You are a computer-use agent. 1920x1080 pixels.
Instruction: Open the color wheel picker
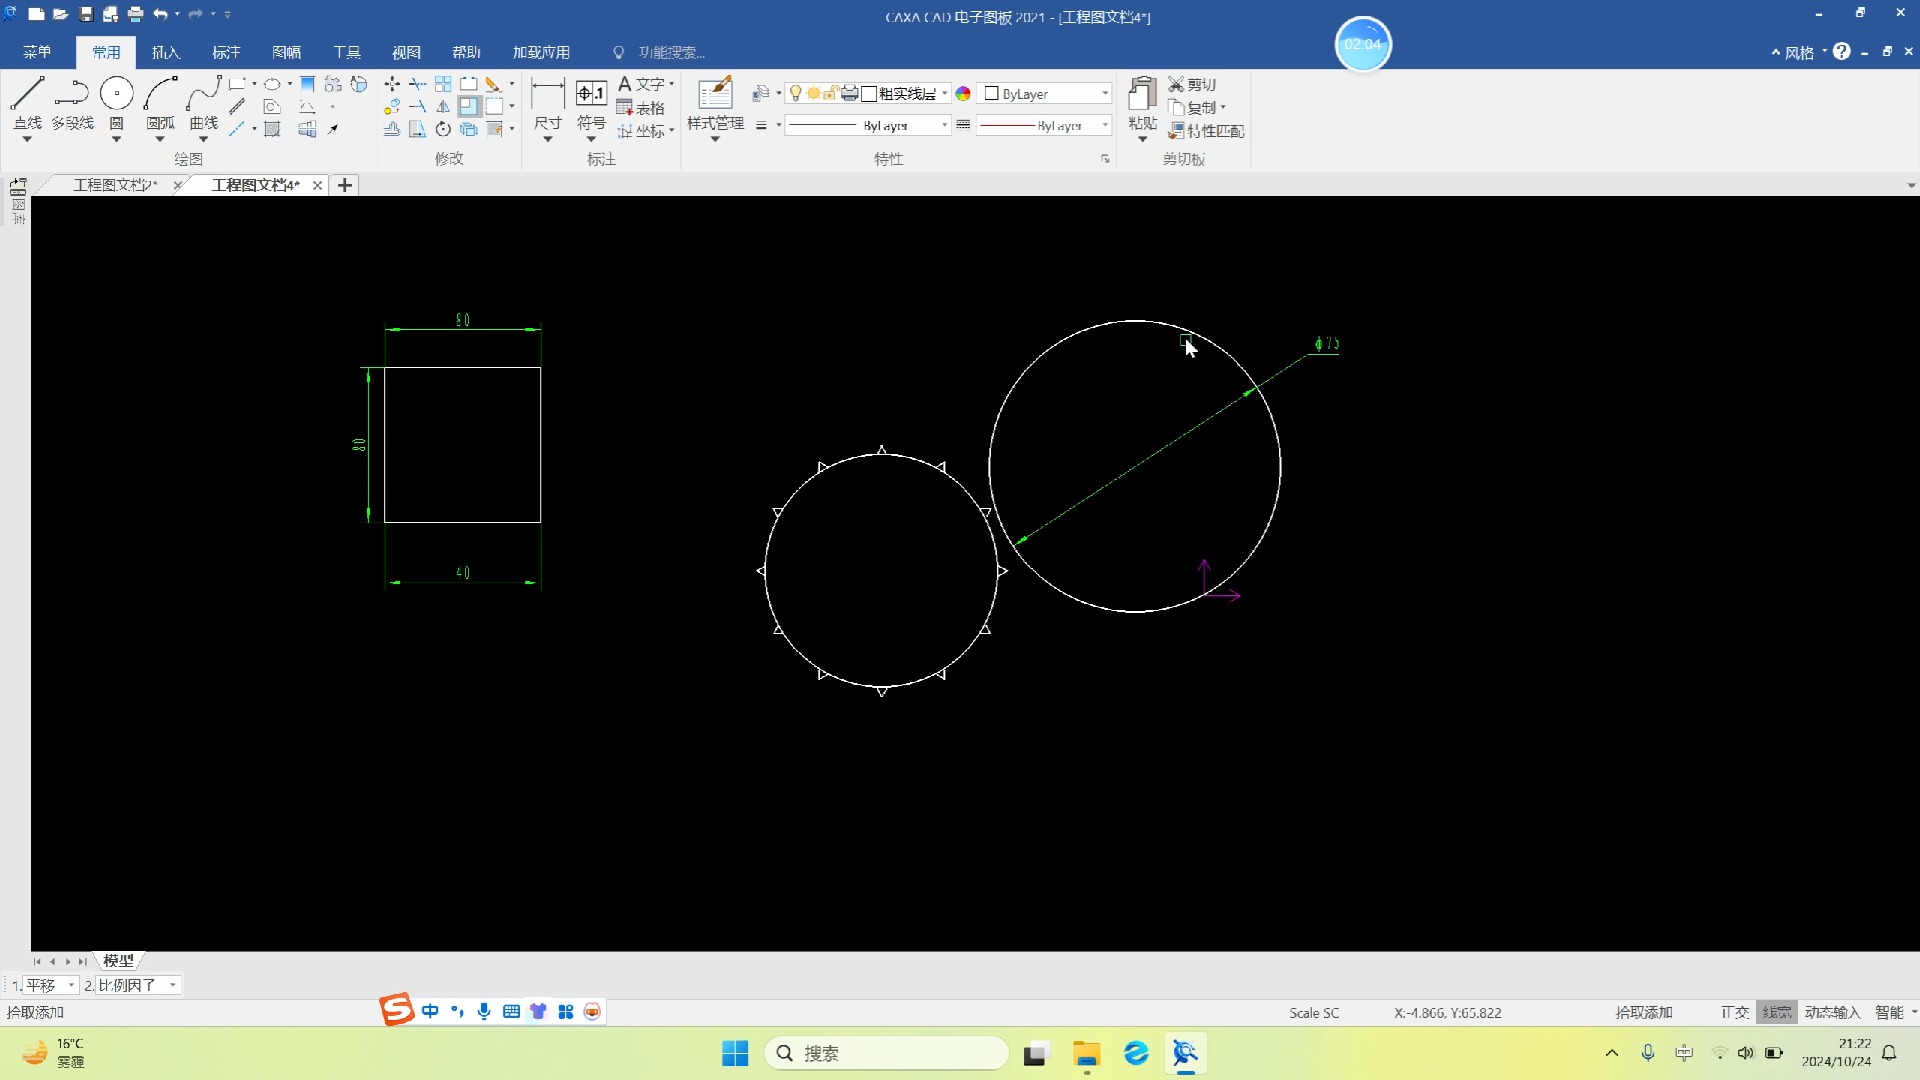coord(963,93)
